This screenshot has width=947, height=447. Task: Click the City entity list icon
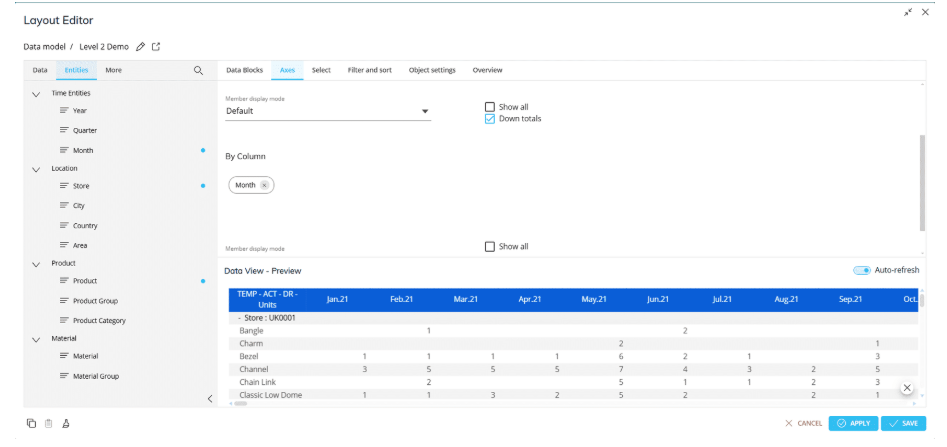(x=63, y=205)
